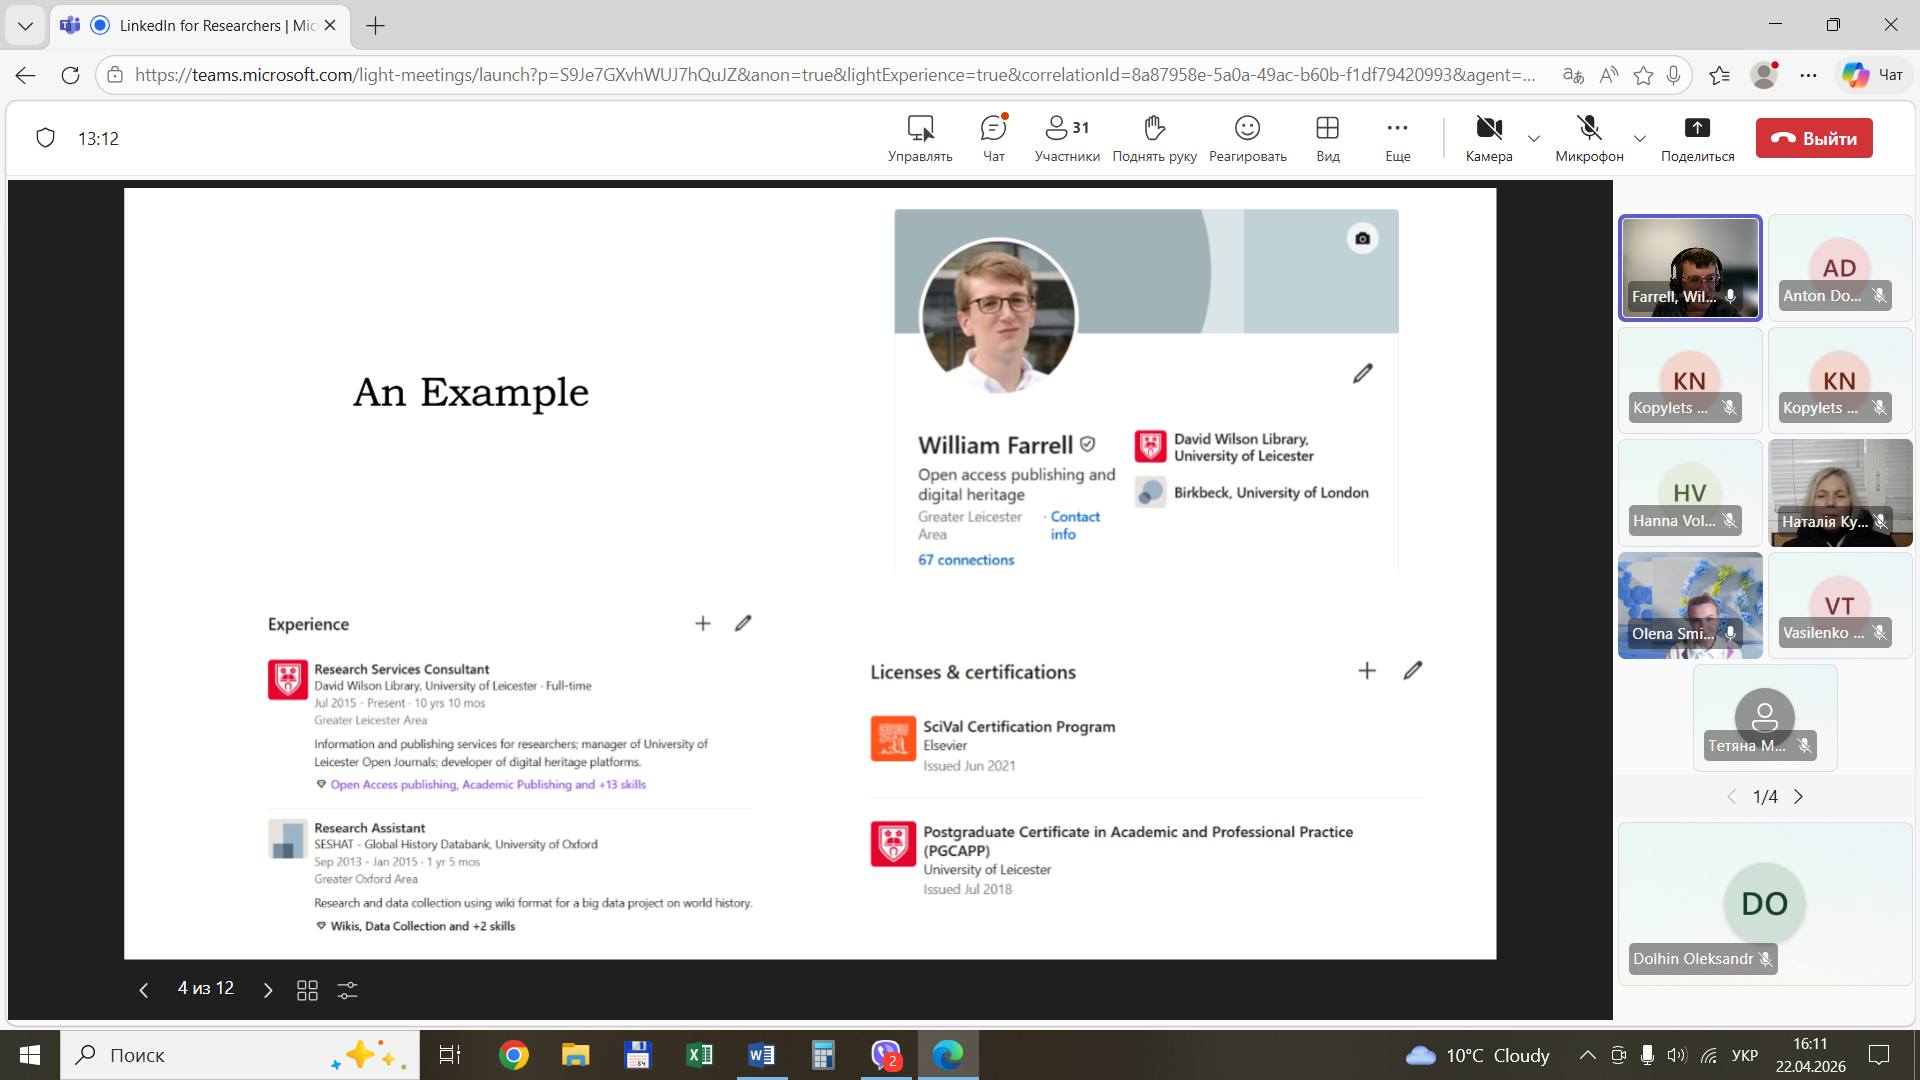Open slide viewing settings sliders icon
Screen dimensions: 1920x1080
tap(347, 990)
